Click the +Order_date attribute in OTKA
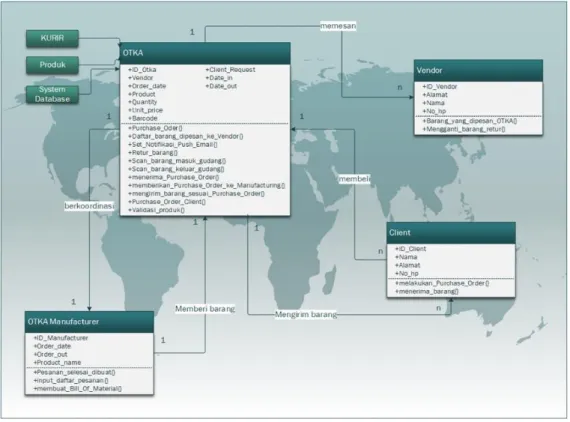 click(147, 86)
